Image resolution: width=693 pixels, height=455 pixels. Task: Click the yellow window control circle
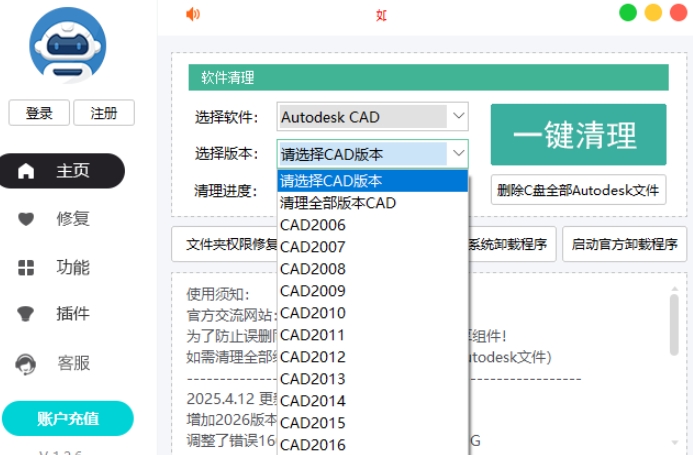(x=653, y=12)
